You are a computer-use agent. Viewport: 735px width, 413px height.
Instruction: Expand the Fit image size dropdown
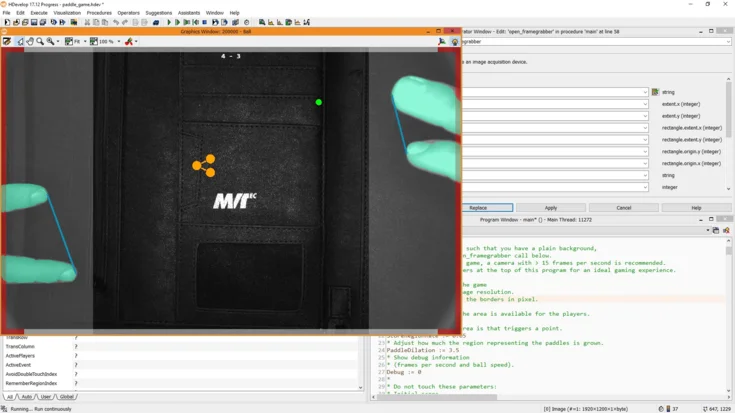[x=84, y=42]
